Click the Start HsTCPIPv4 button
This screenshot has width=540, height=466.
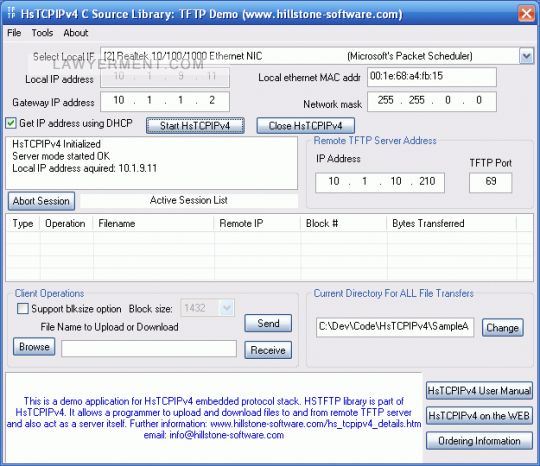click(x=195, y=126)
